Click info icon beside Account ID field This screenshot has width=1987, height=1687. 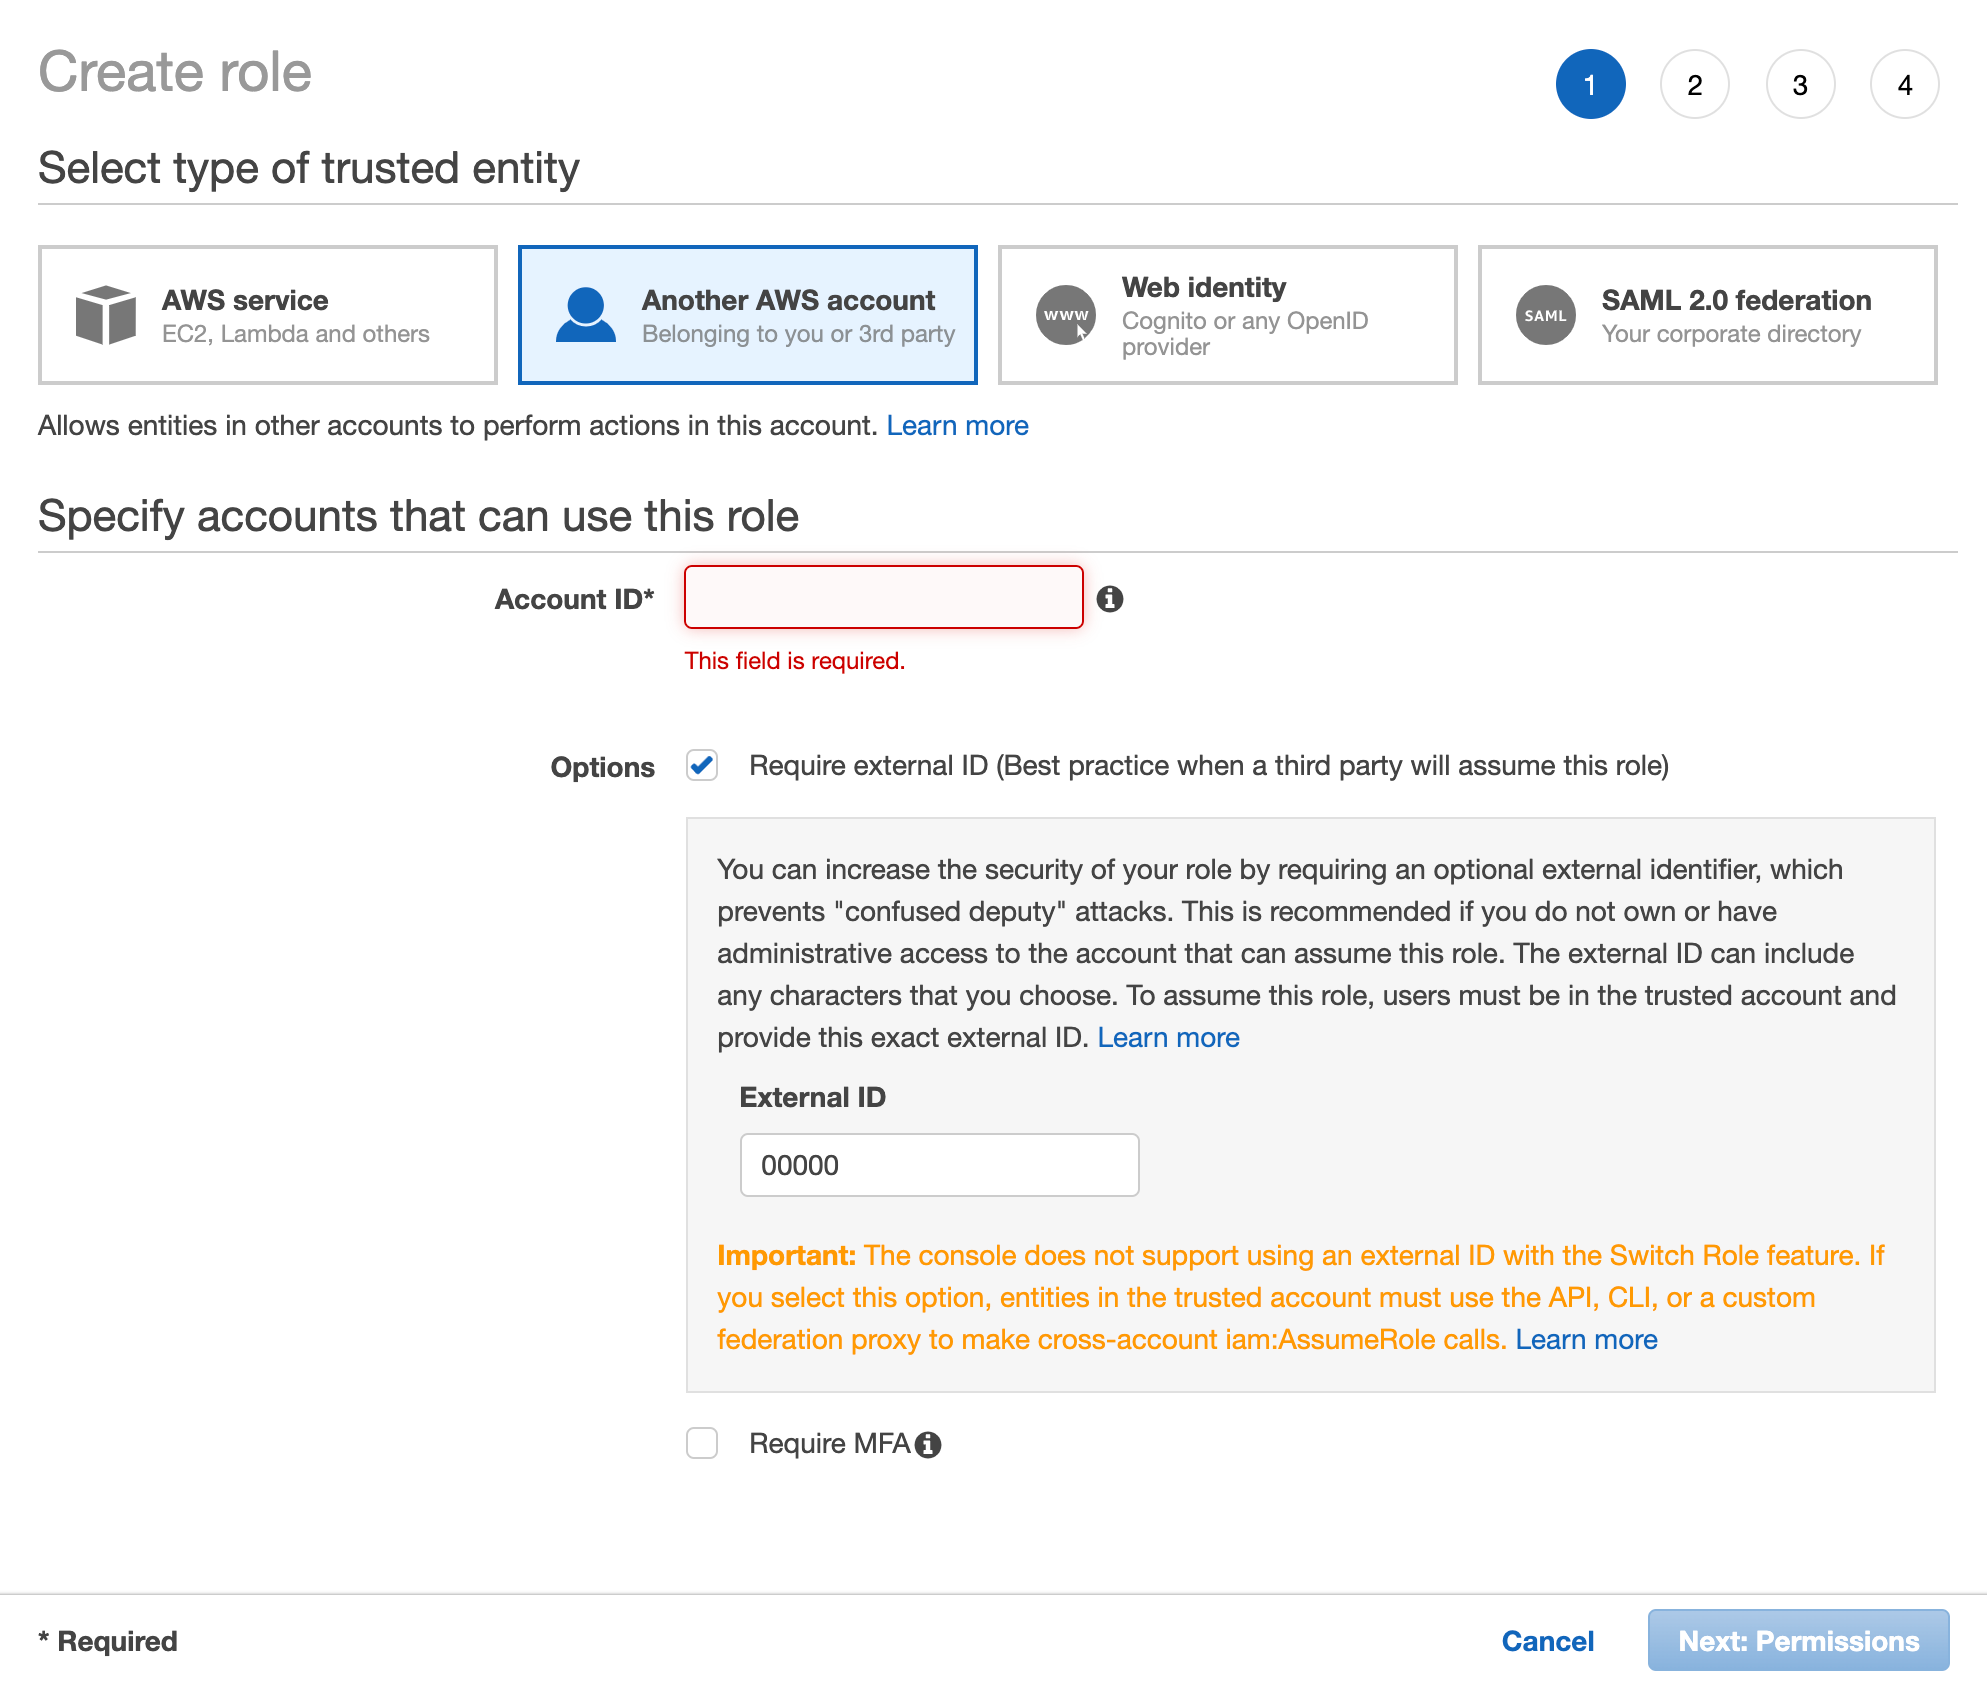1110,599
